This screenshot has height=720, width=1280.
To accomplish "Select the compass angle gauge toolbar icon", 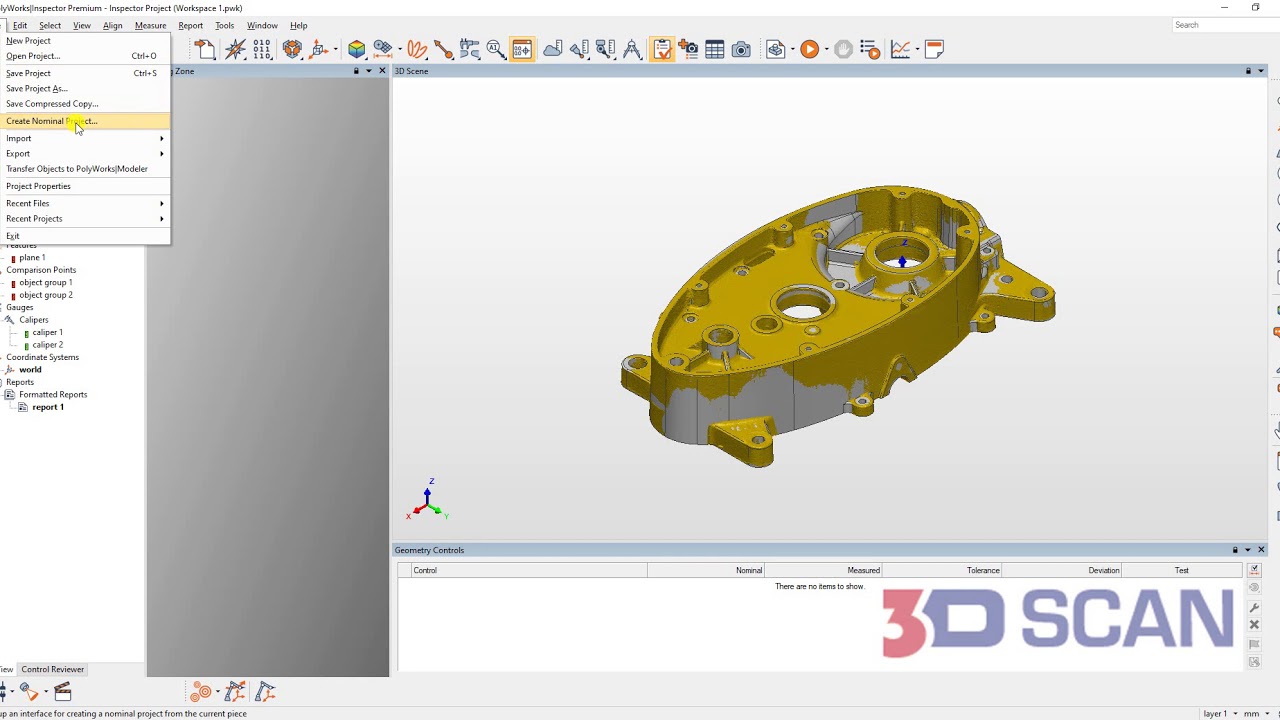I will [632, 49].
